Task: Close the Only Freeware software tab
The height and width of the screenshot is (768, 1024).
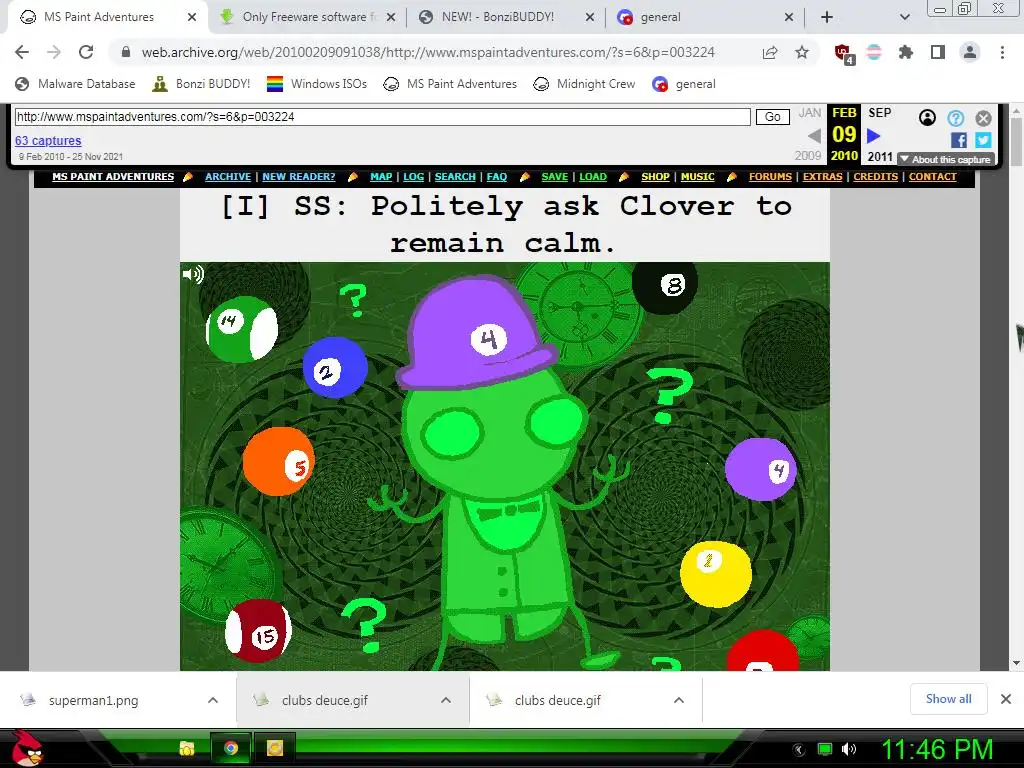Action: [391, 17]
